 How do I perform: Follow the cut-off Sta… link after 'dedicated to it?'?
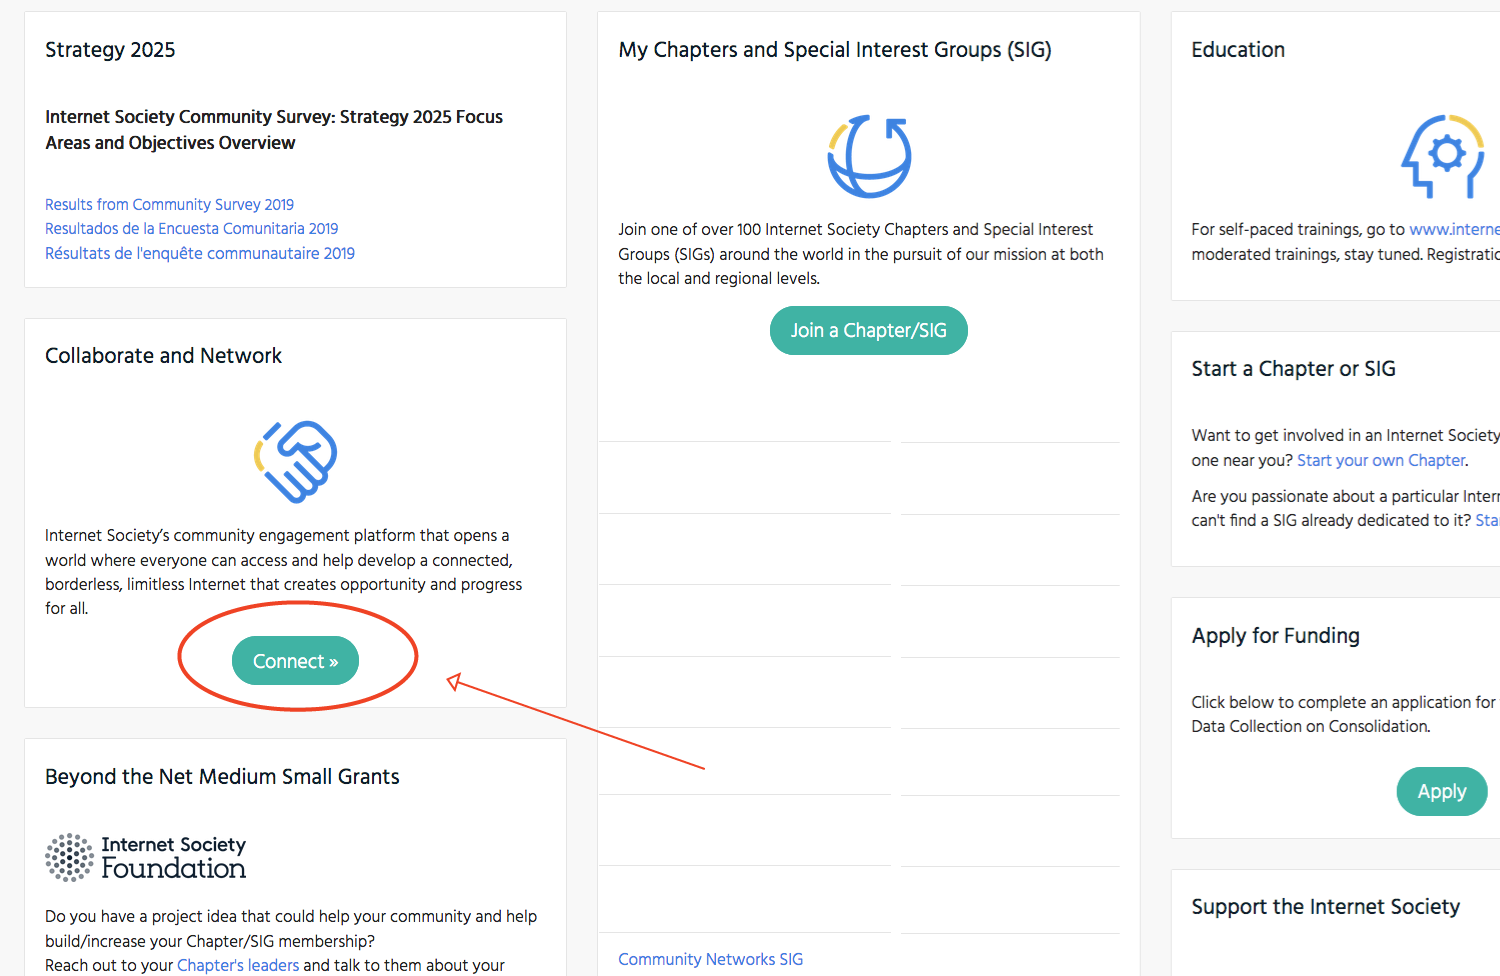[1487, 520]
